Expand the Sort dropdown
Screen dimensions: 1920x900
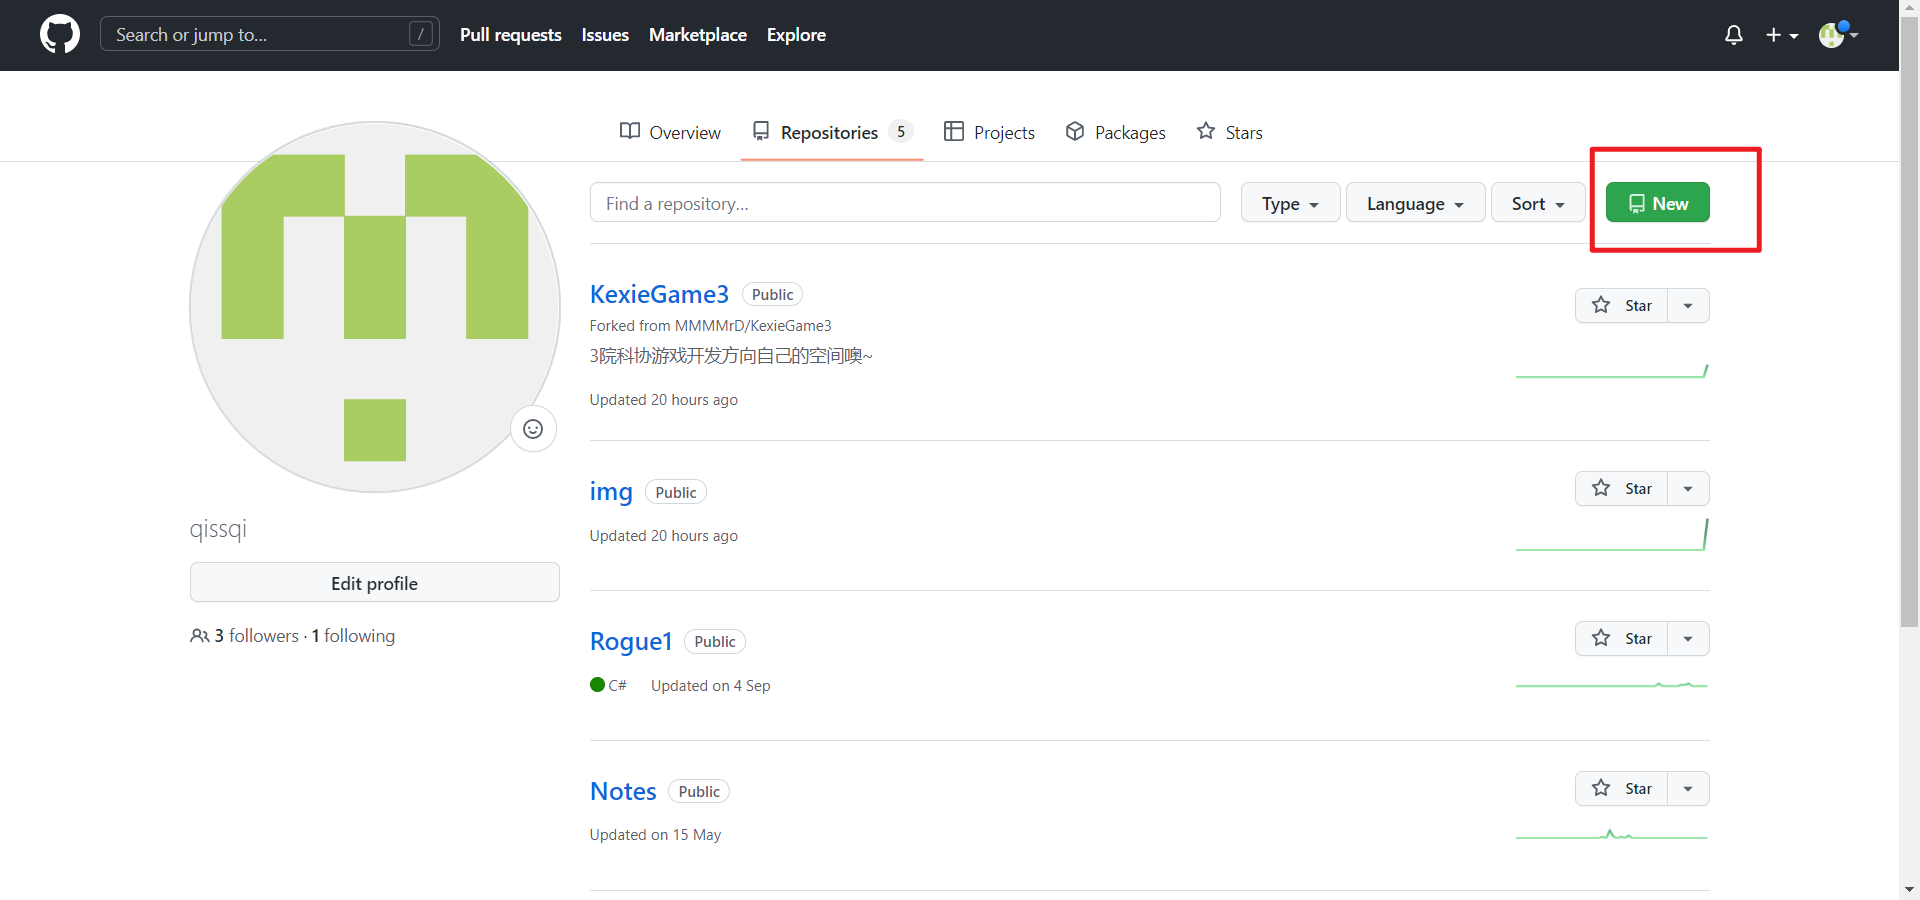point(1538,203)
